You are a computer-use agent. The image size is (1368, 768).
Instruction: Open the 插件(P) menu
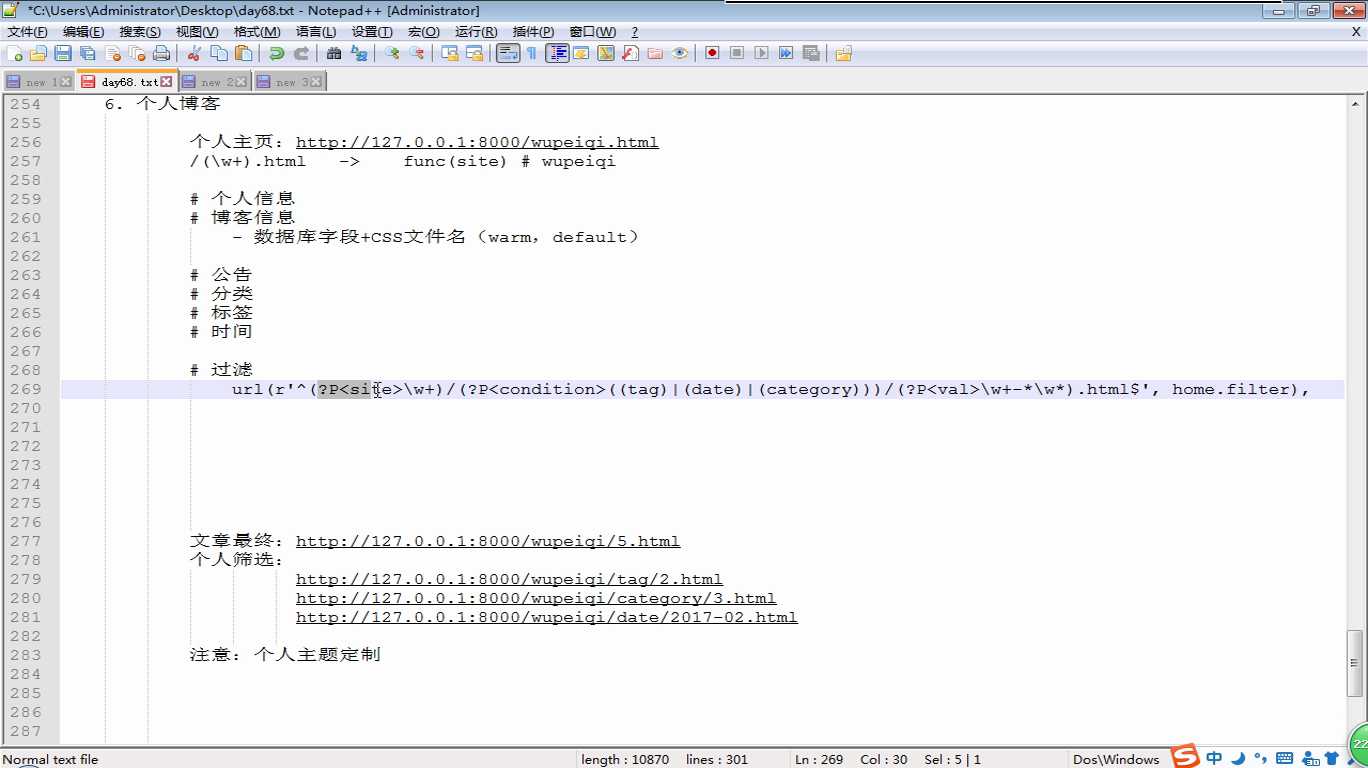point(533,32)
